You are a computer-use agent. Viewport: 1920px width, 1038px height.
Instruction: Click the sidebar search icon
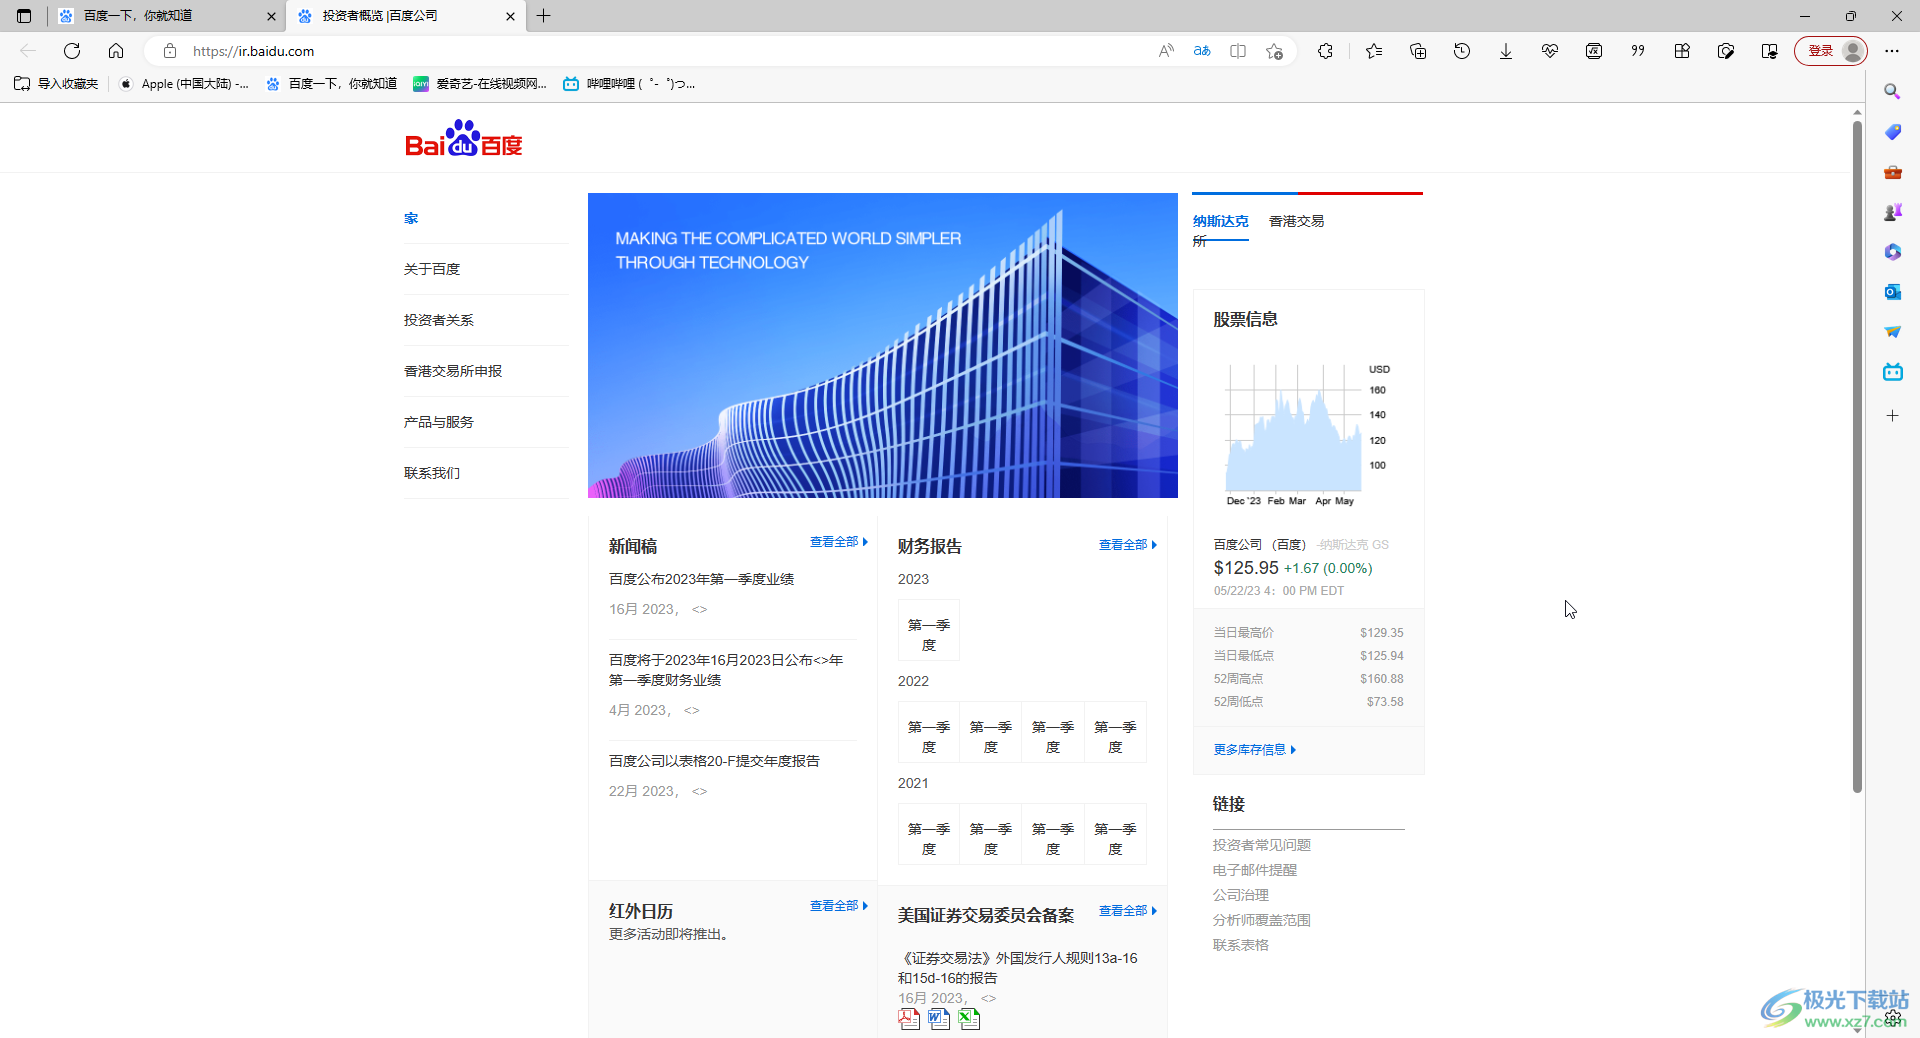[1892, 92]
